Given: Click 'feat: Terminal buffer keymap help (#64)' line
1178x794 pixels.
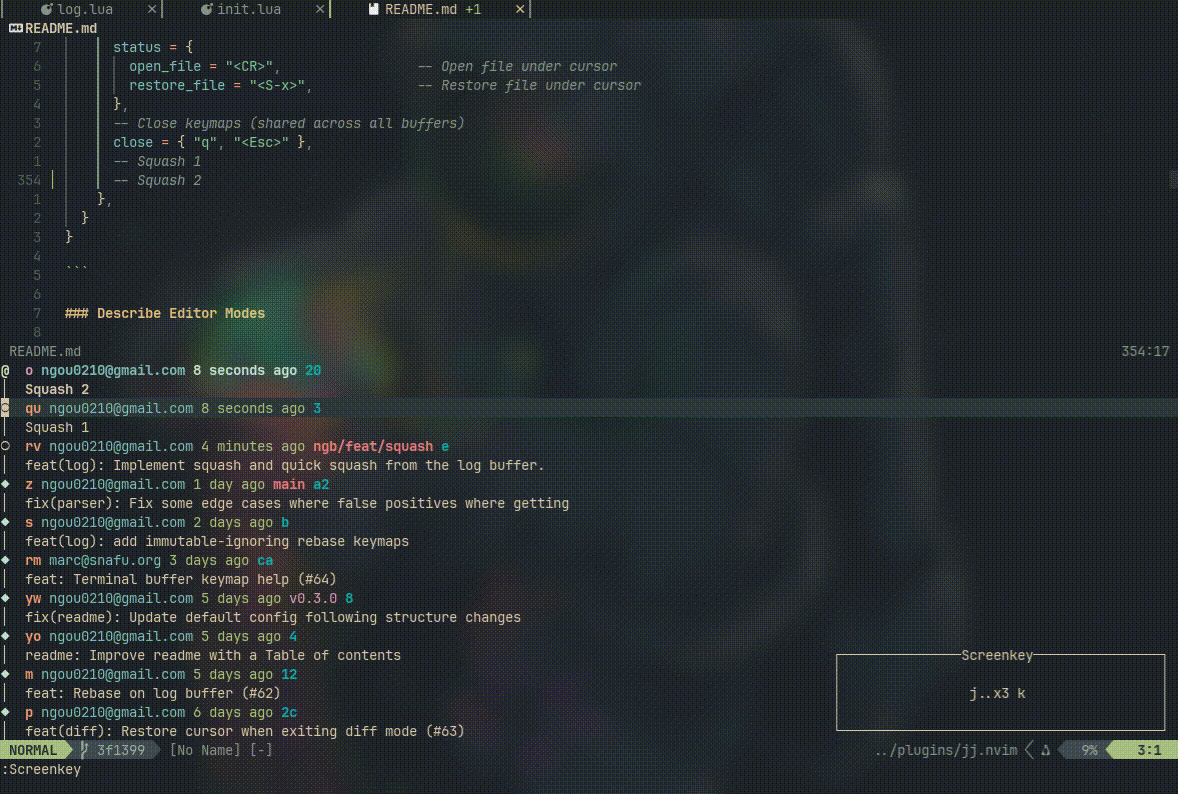Looking at the screenshot, I should (x=180, y=579).
